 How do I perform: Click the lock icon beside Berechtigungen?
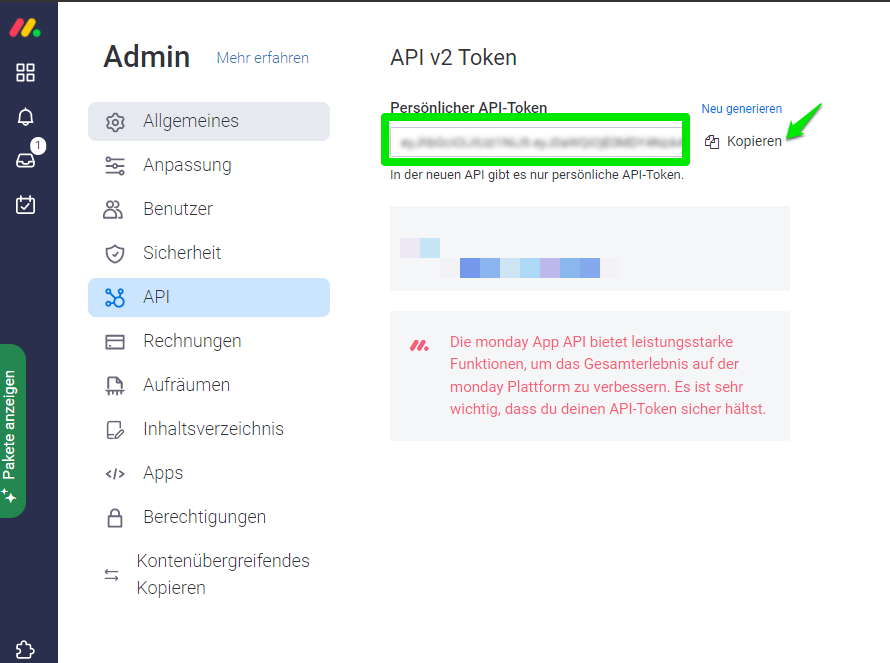coord(115,518)
